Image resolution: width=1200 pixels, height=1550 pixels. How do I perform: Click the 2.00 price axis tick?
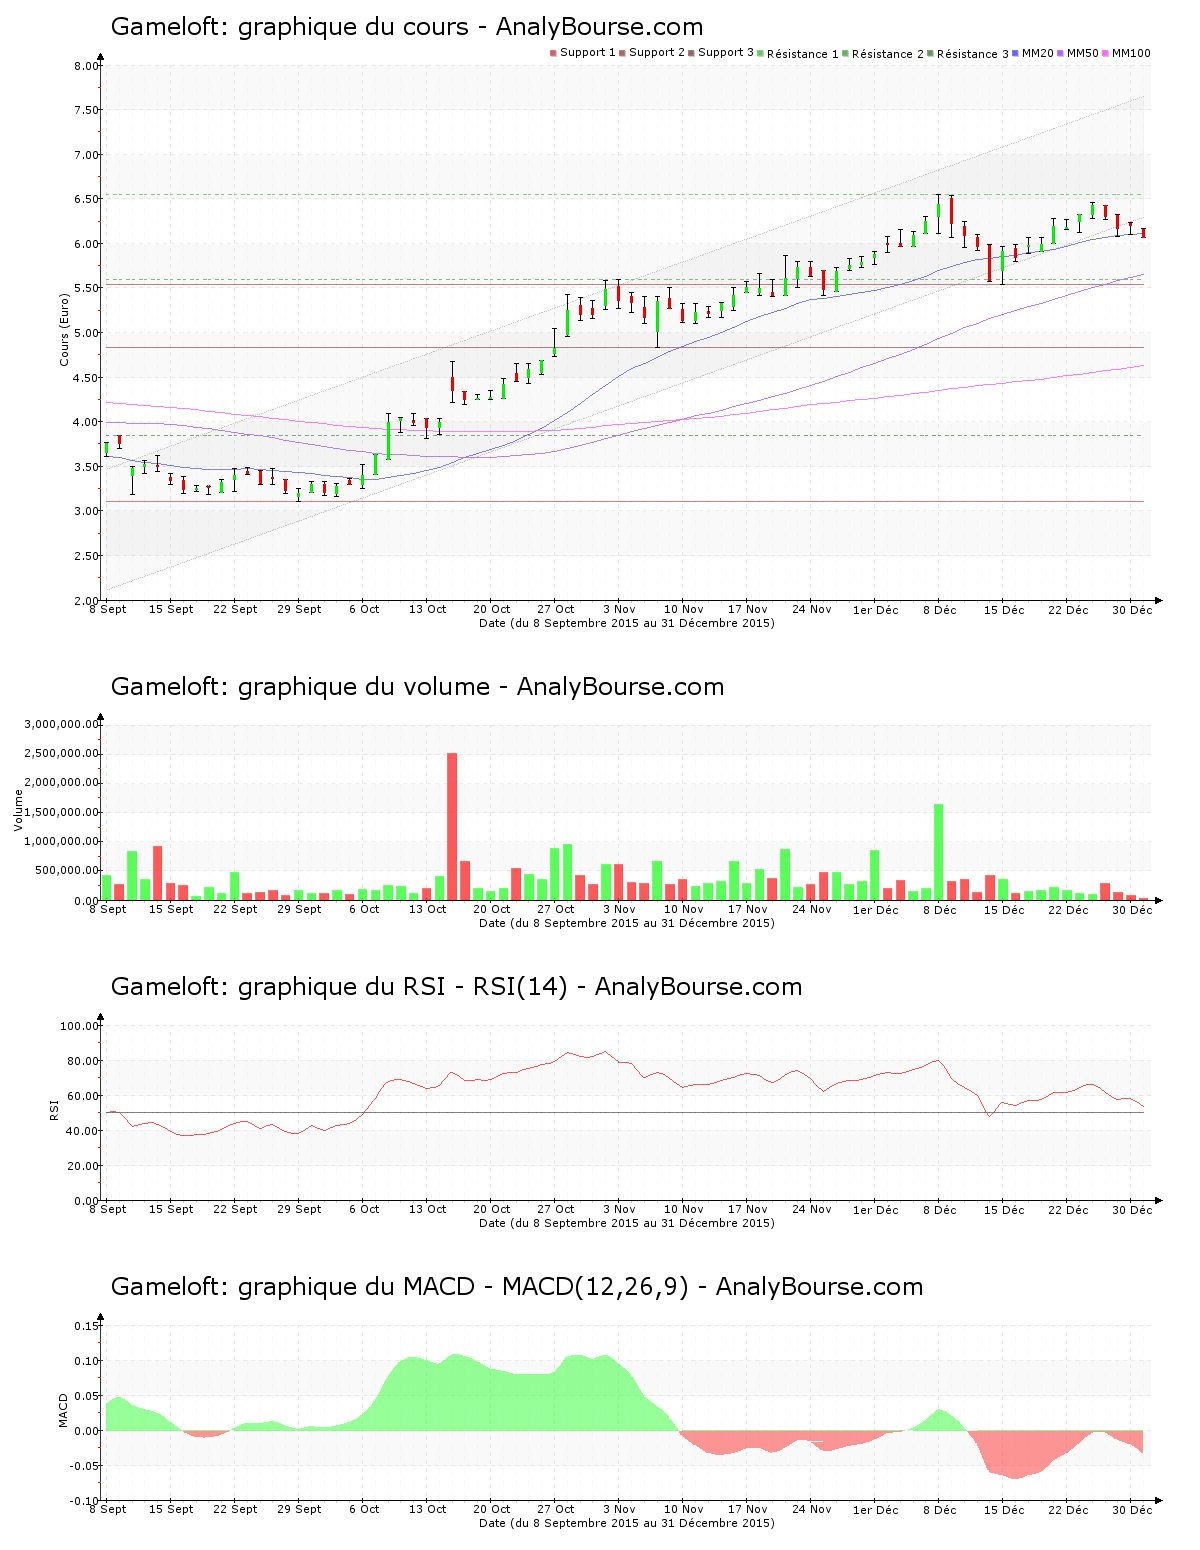pos(86,600)
